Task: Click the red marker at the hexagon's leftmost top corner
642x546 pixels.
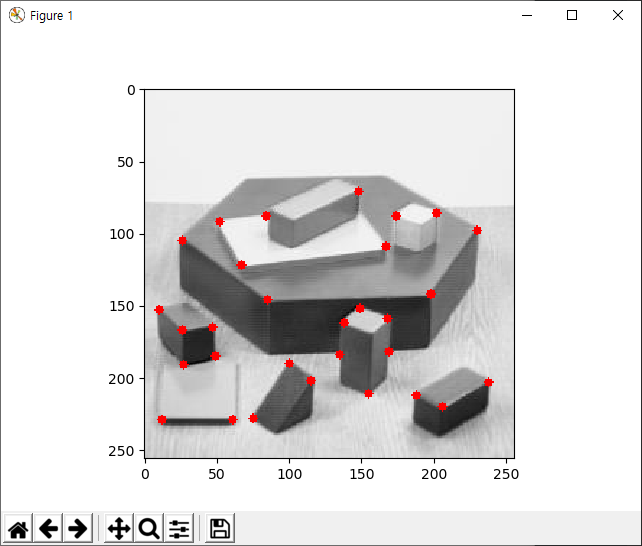Action: click(x=183, y=240)
